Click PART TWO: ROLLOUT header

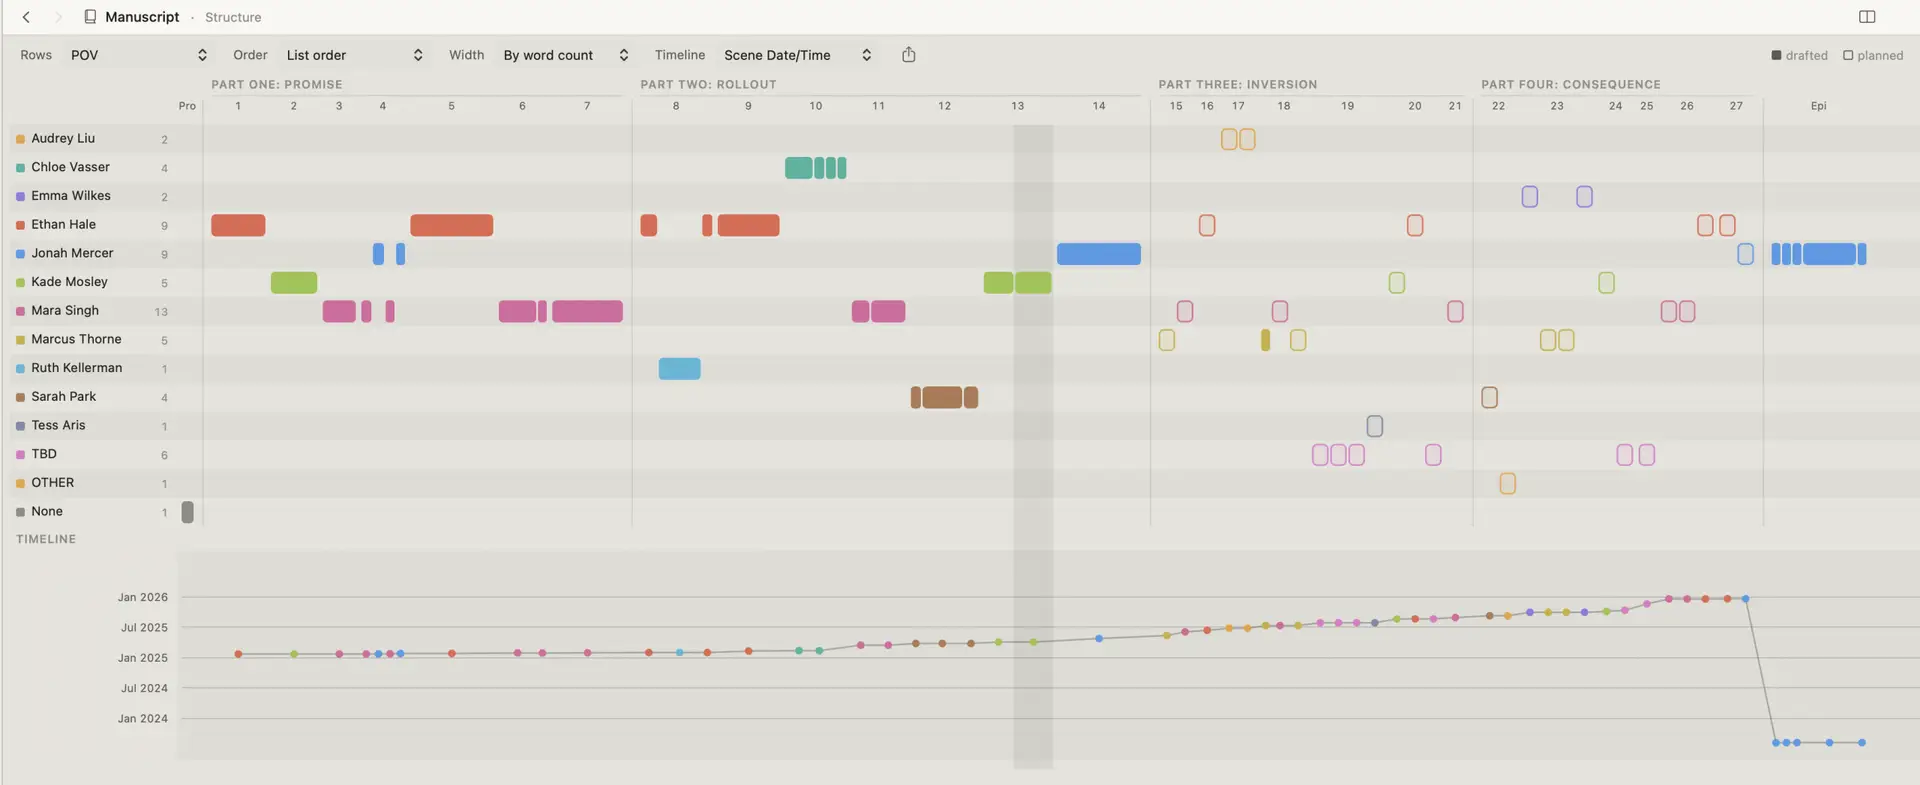pos(709,84)
